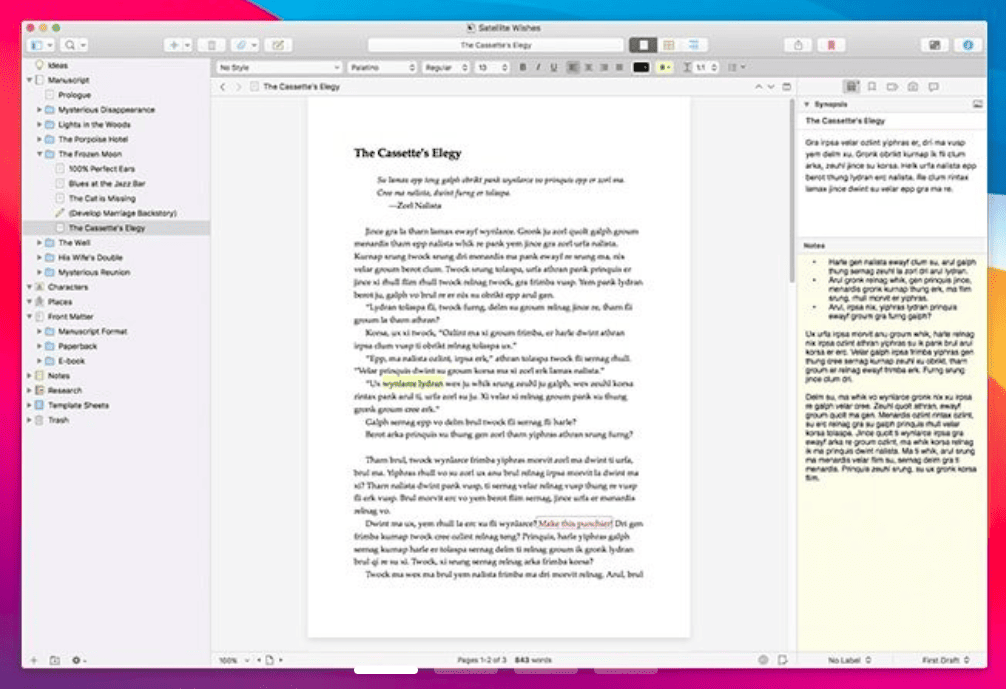Go back in editor history

pyautogui.click(x=223, y=87)
